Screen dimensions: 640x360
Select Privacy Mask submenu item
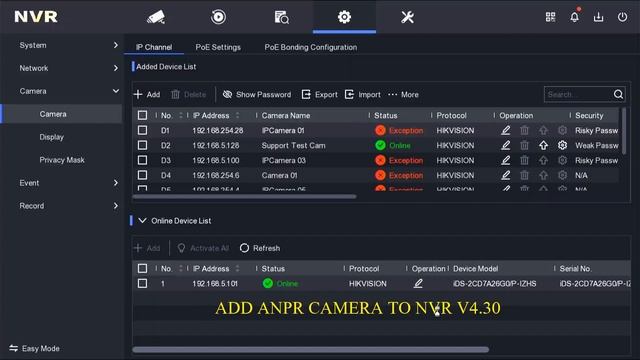coord(62,160)
